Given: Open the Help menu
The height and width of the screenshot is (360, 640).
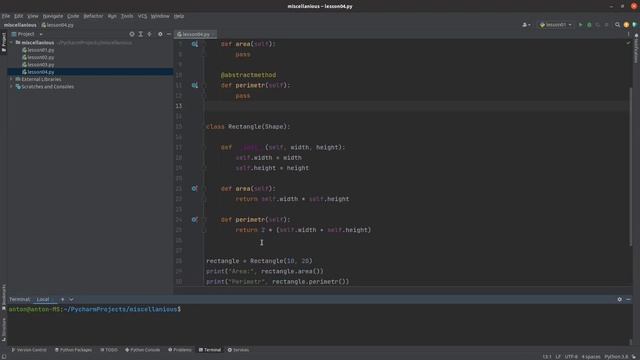Looking at the screenshot, I should point(179,16).
